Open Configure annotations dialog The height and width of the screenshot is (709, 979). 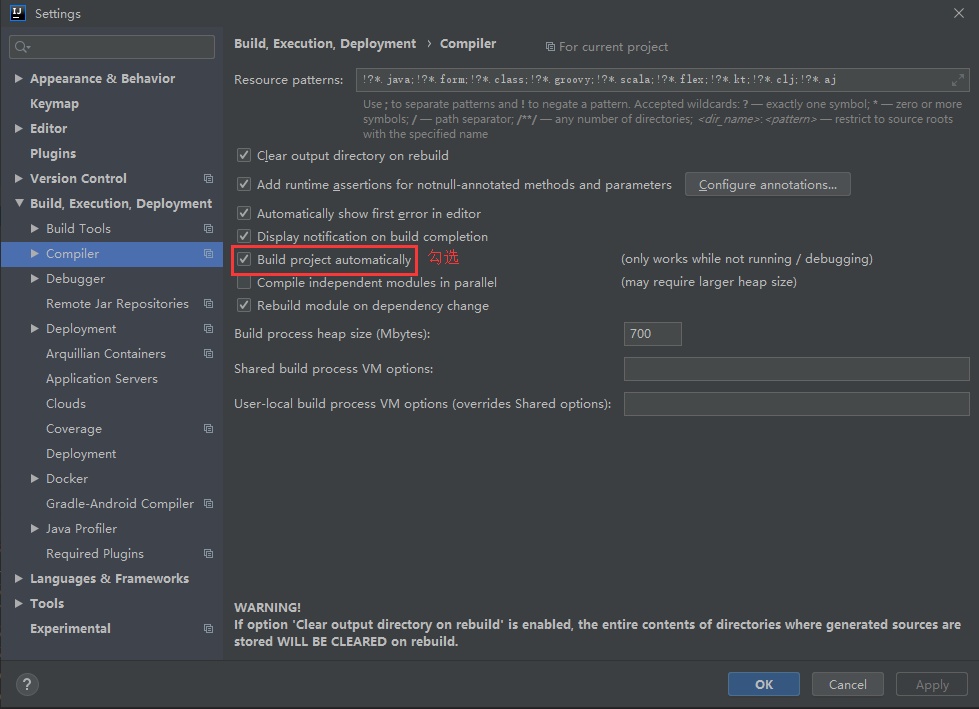click(767, 184)
